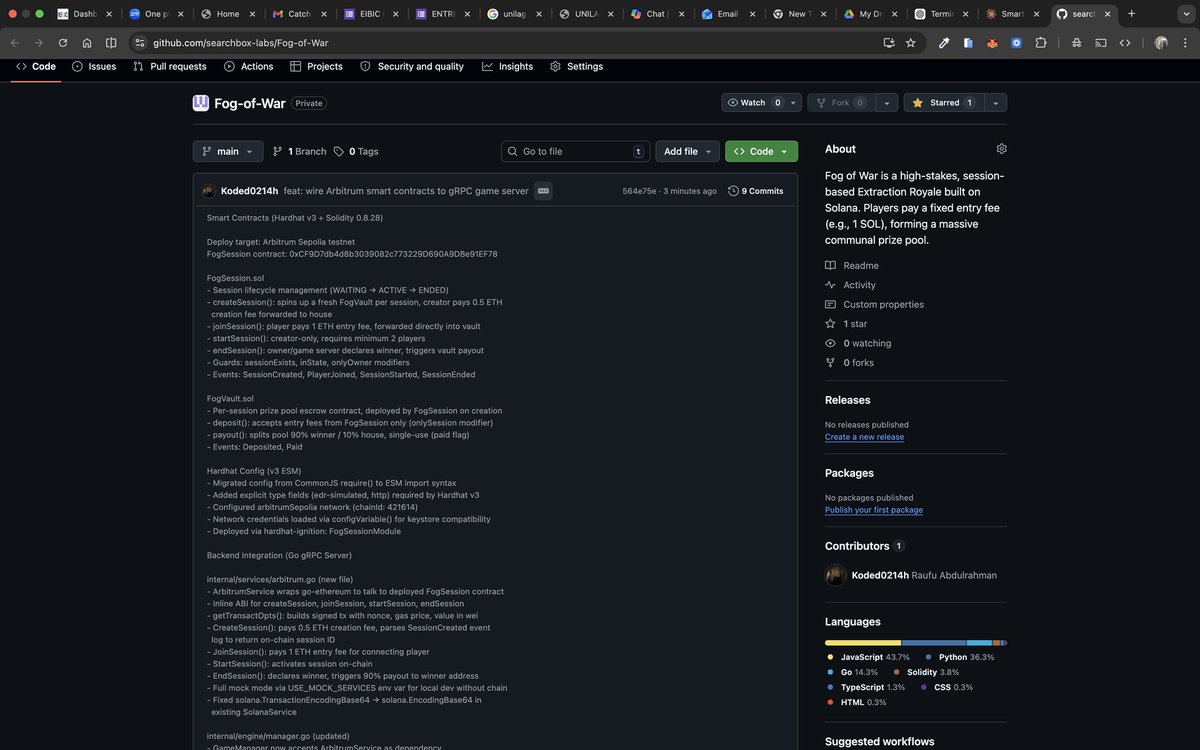Click the Koded0214h contributor avatar
Screen dimensions: 1200x750
click(x=835, y=575)
